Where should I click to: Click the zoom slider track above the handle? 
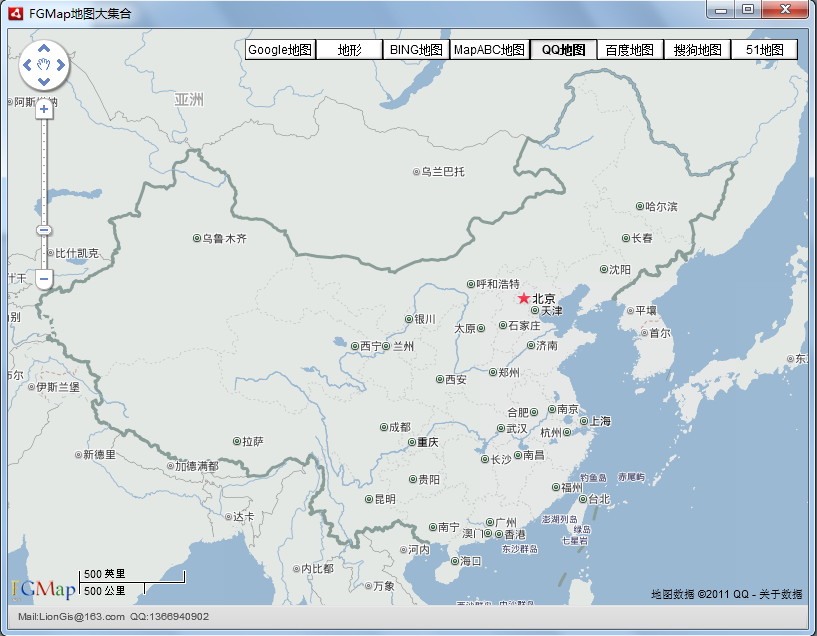[x=44, y=172]
